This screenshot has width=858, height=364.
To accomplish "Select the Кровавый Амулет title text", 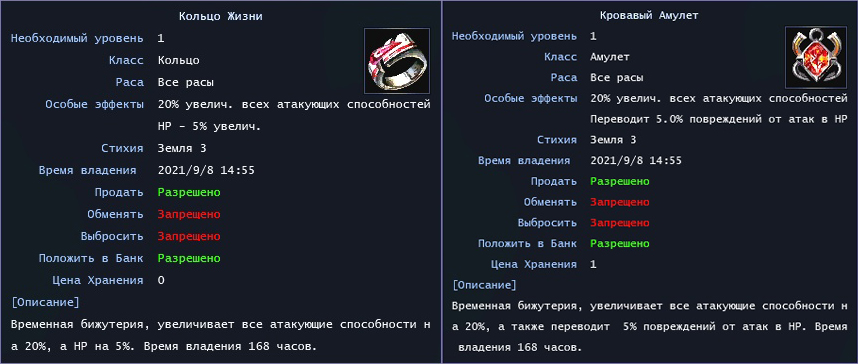I will click(649, 15).
